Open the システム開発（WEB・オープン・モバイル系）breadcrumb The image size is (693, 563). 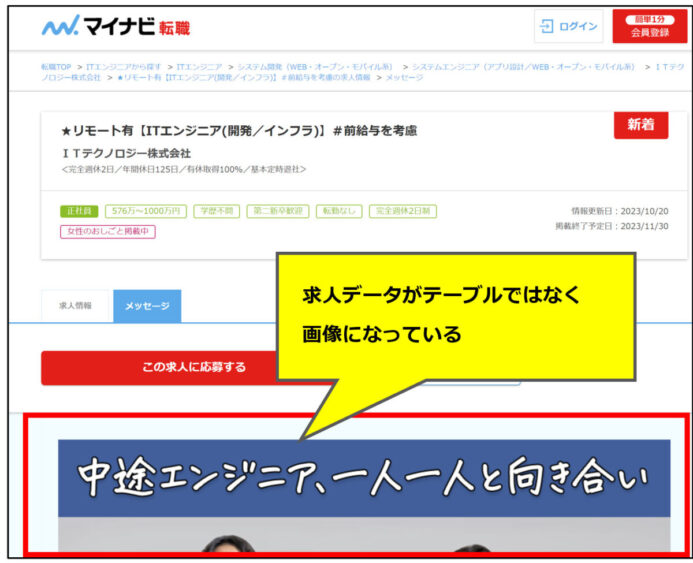[x=315, y=67]
